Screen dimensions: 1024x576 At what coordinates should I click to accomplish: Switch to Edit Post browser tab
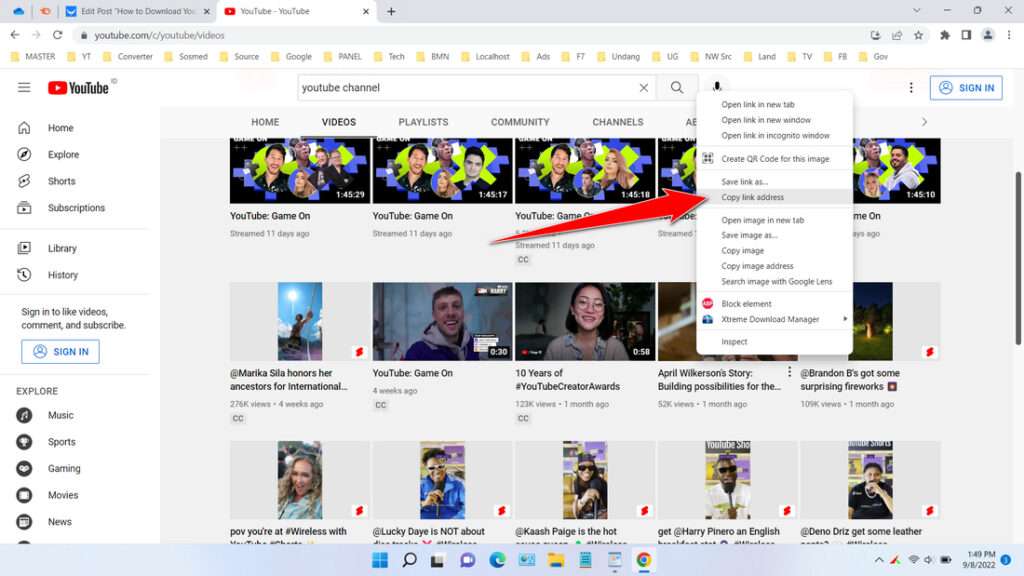137,11
